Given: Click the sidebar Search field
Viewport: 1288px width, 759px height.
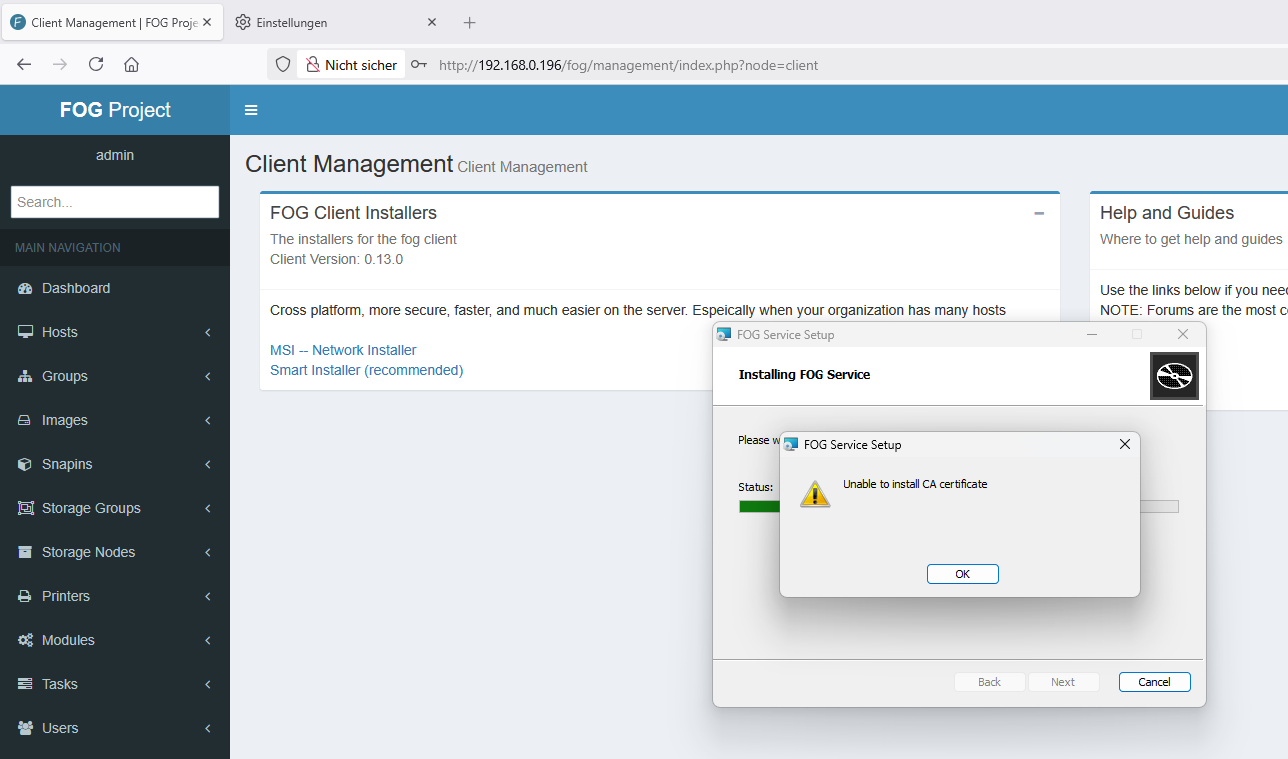Looking at the screenshot, I should [115, 202].
